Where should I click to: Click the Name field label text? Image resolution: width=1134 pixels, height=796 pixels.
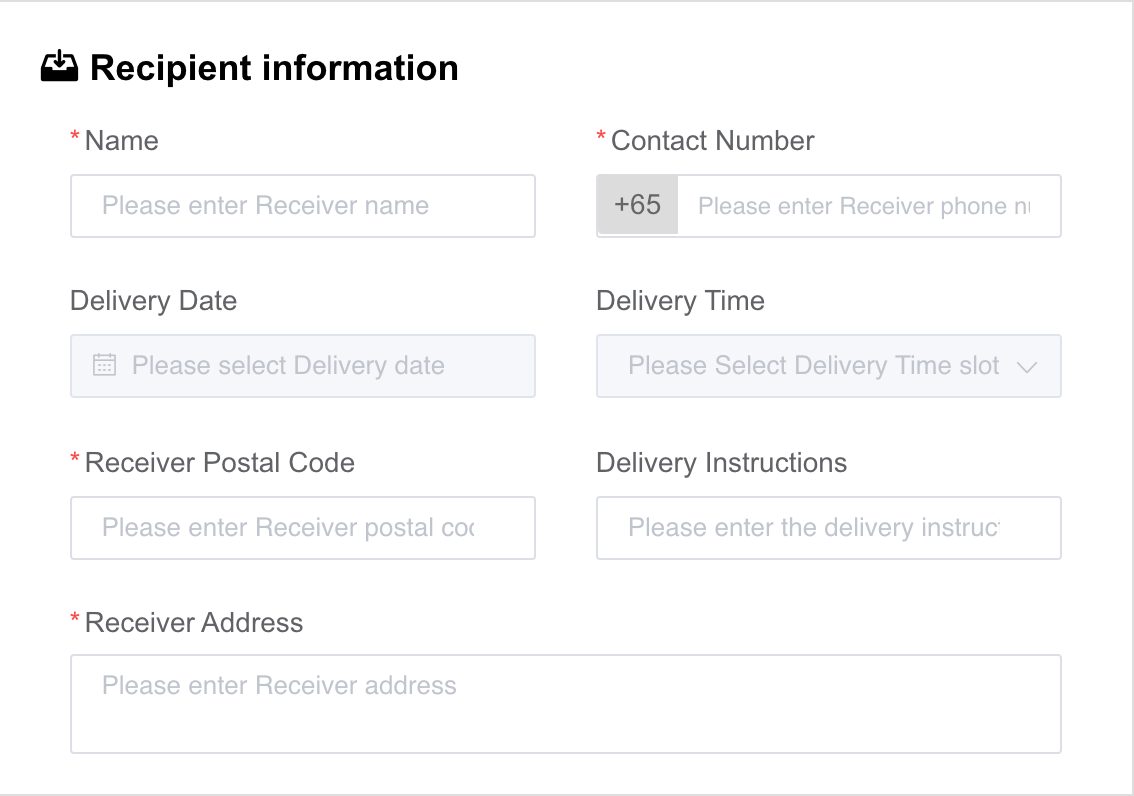[x=120, y=141]
